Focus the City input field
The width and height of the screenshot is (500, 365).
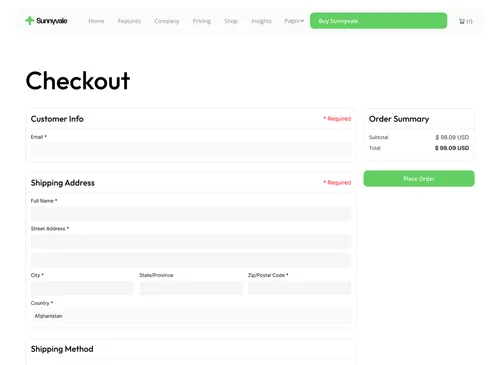82,288
